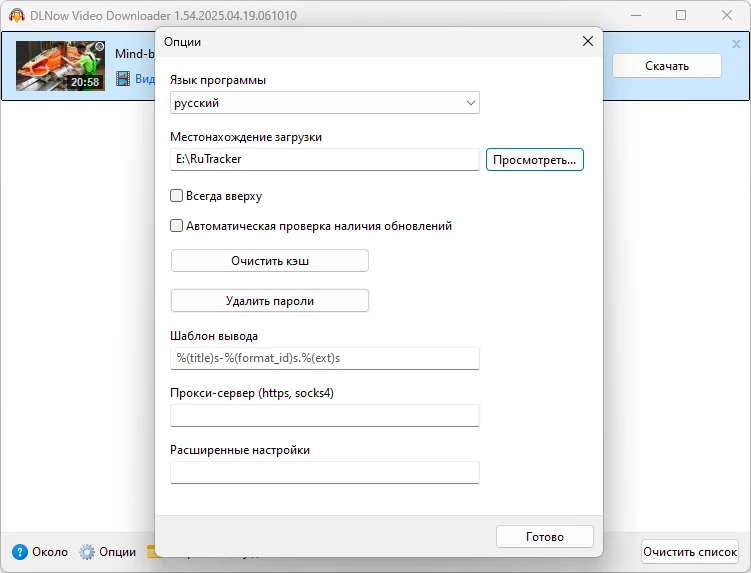Click the download location field with E:\RuTracker
This screenshot has width=751, height=573.
[325, 159]
